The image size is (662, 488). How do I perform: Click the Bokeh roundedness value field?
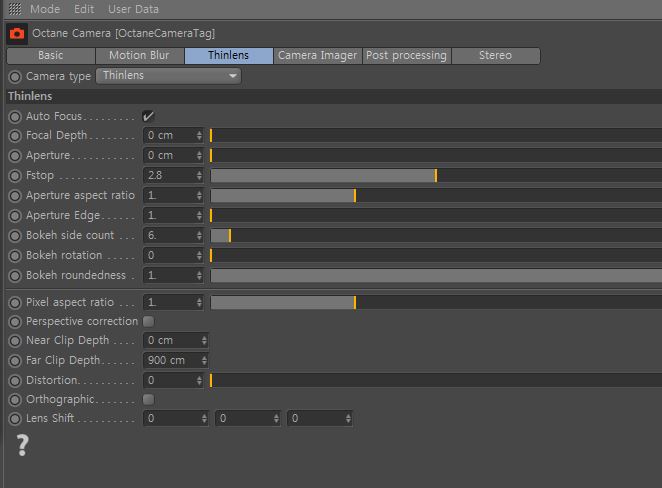(174, 275)
